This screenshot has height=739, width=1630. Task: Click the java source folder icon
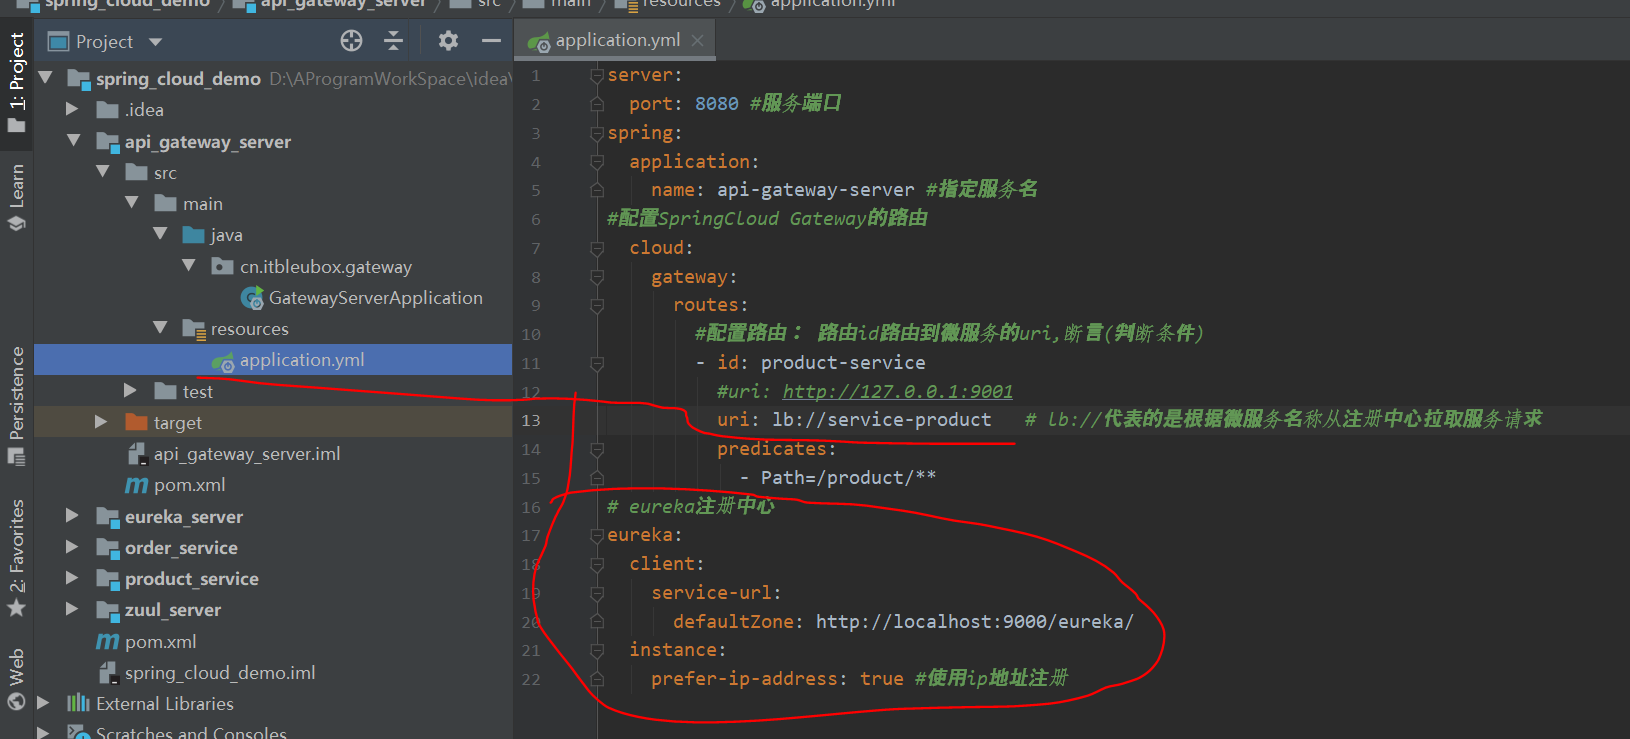pyautogui.click(x=194, y=235)
